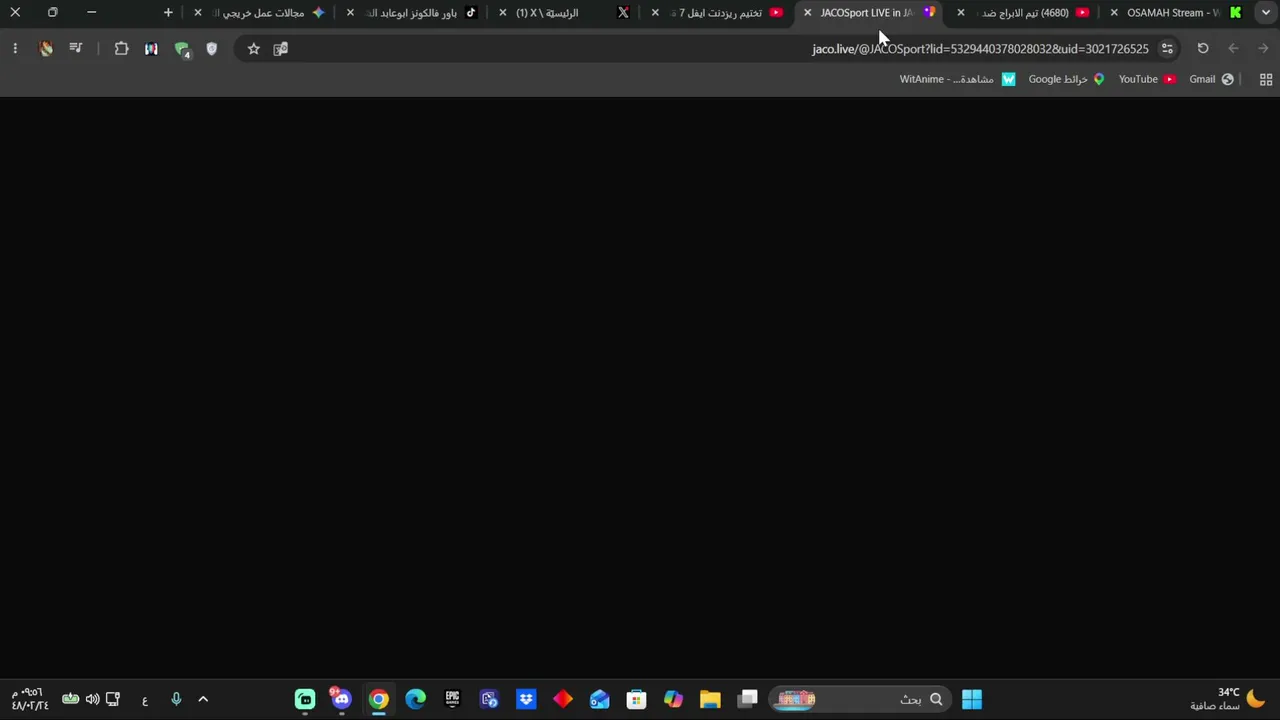Open the WitAnime bookmark
Viewport: 1280px width, 720px height.
pos(957,79)
